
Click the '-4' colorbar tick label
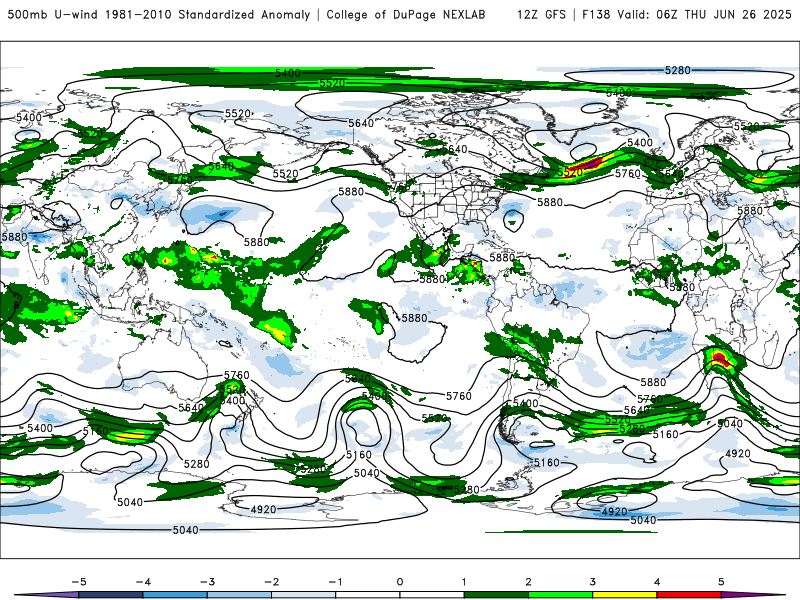(x=143, y=582)
